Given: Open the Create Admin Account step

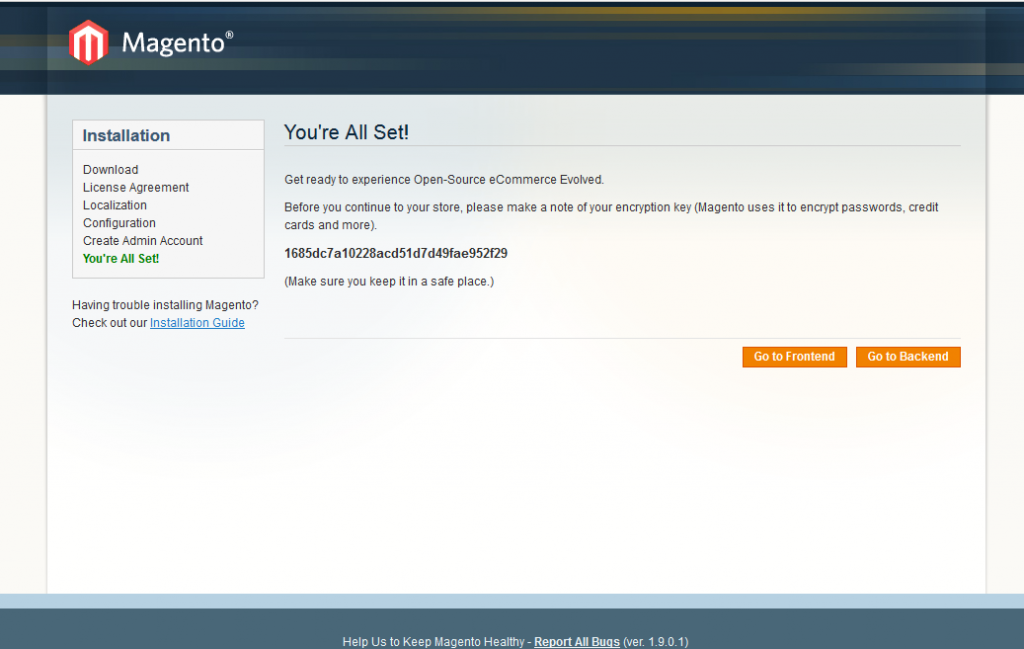Looking at the screenshot, I should click(142, 241).
